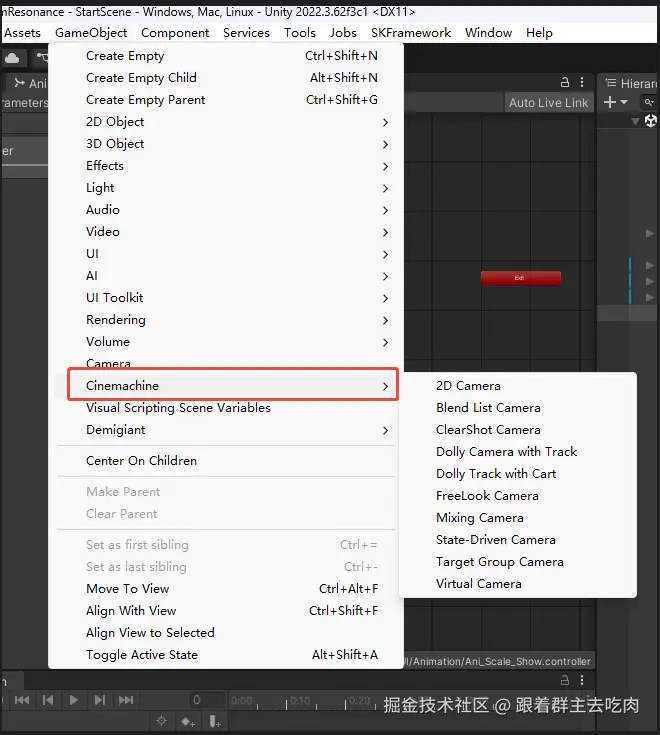Select Move To View
Viewport: 660px width, 735px height.
tap(226, 589)
